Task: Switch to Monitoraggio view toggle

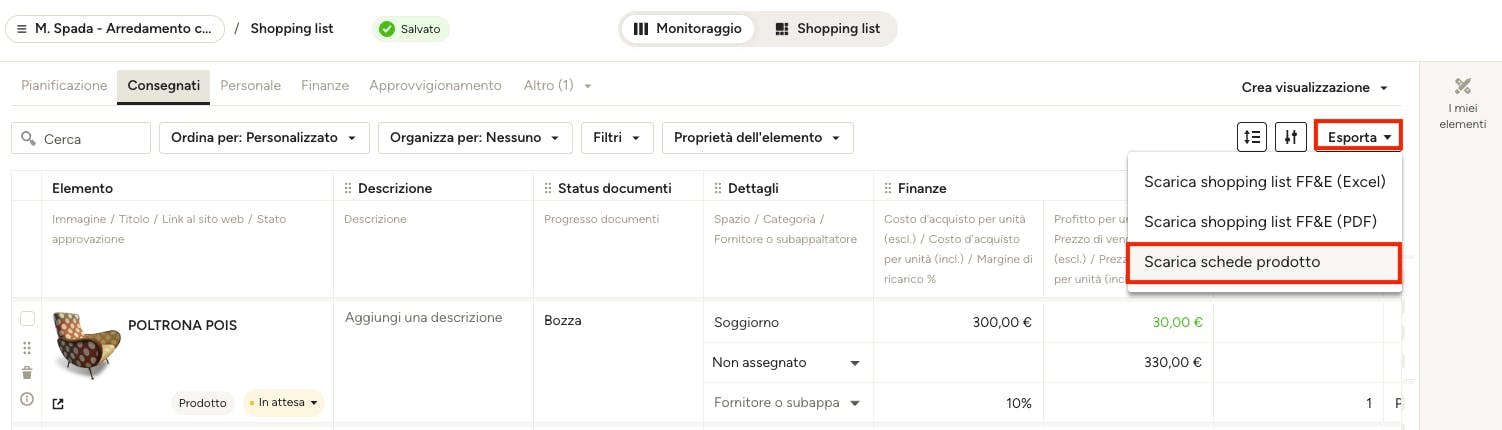Action: click(688, 29)
